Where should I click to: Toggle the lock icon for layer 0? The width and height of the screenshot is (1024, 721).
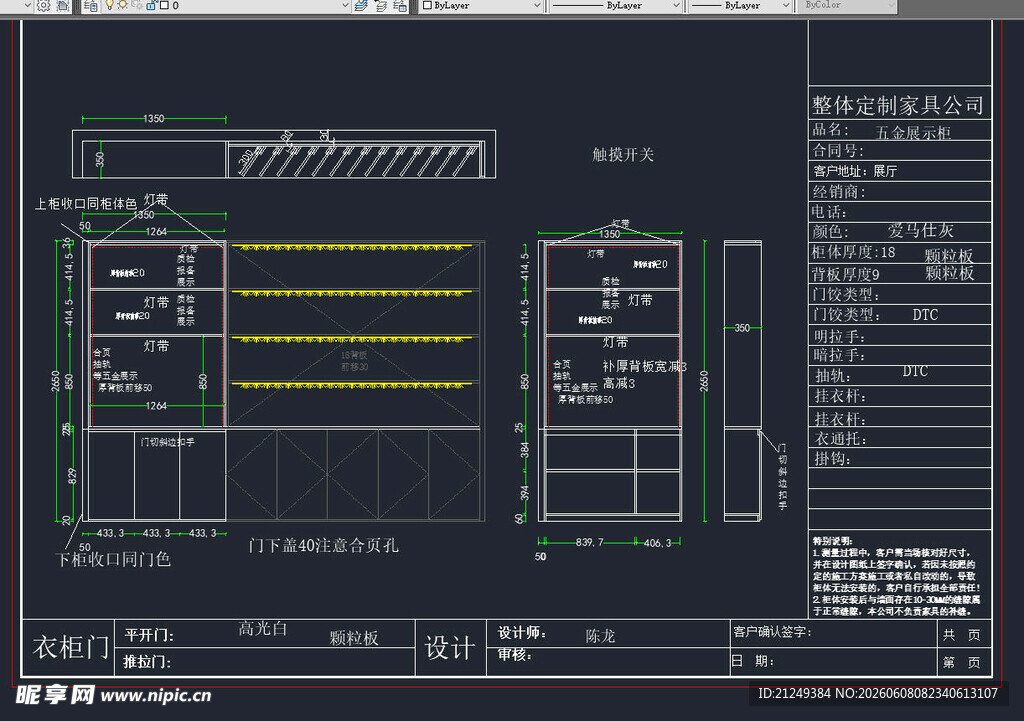[152, 5]
